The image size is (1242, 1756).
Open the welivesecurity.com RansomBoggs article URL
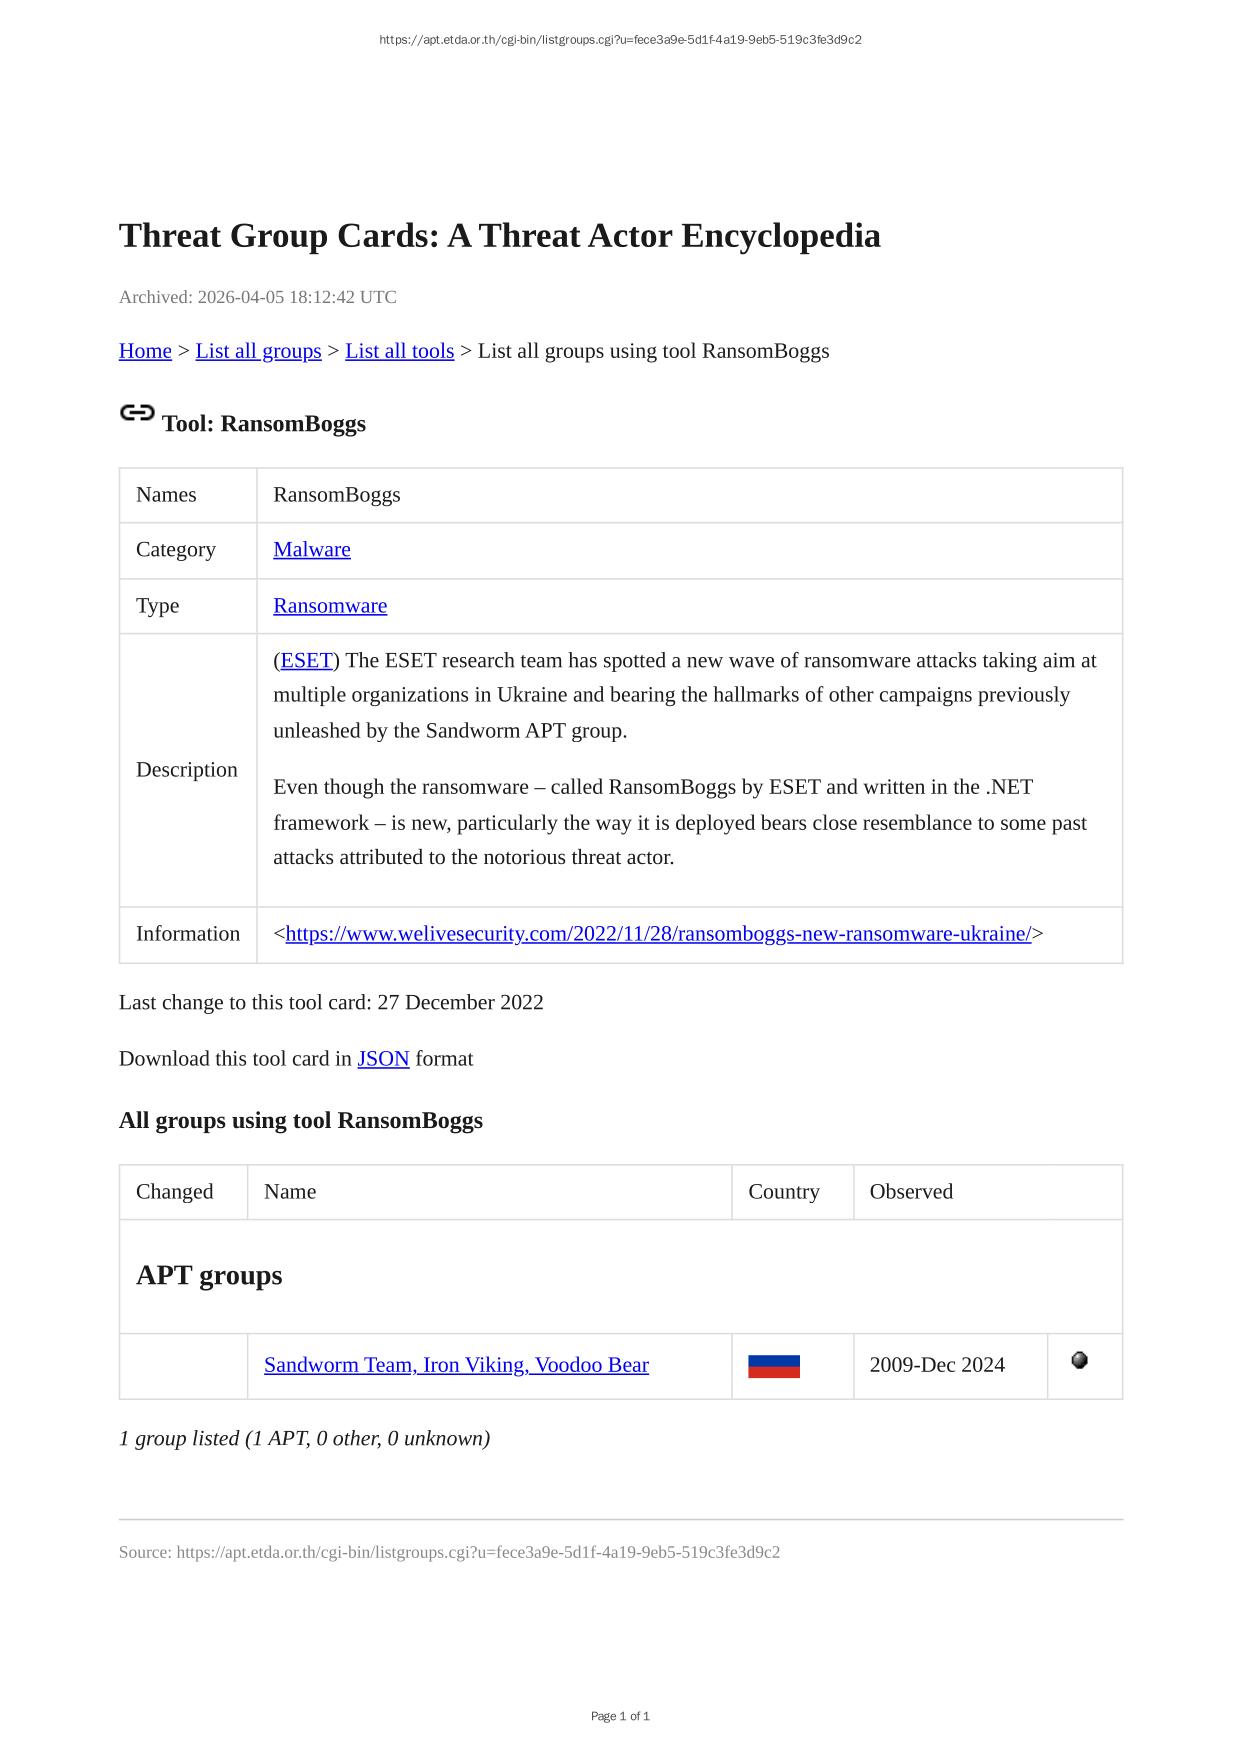(657, 934)
